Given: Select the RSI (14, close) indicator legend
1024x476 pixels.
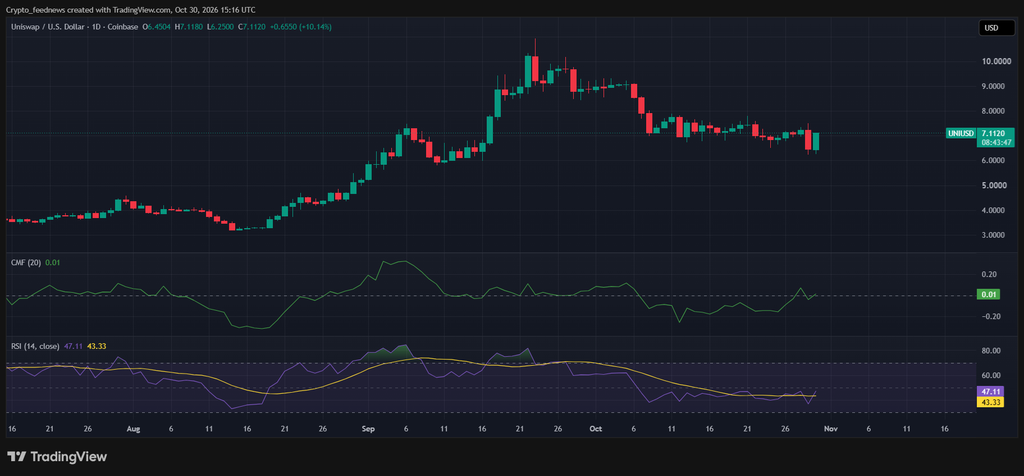Looking at the screenshot, I should click(x=35, y=346).
